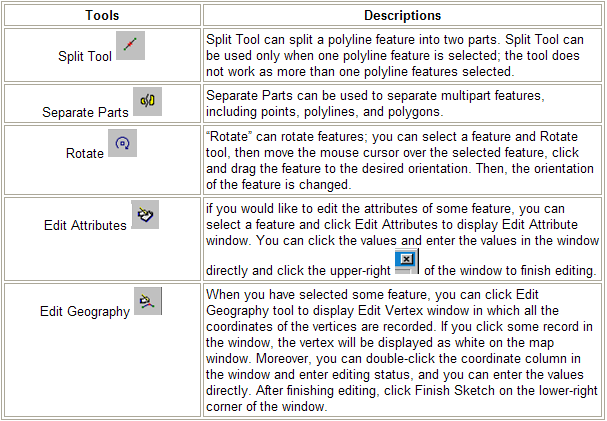This screenshot has width=607, height=421.
Task: Activate the Rotate tool icon
Action: tap(122, 143)
